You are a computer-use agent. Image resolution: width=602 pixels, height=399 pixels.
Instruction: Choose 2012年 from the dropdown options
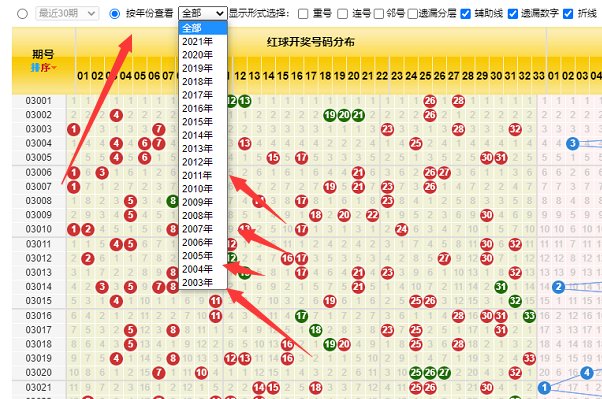click(x=203, y=162)
